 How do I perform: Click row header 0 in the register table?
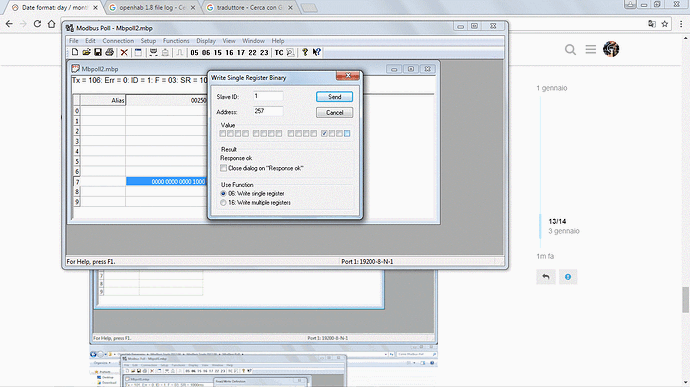pyautogui.click(x=77, y=111)
